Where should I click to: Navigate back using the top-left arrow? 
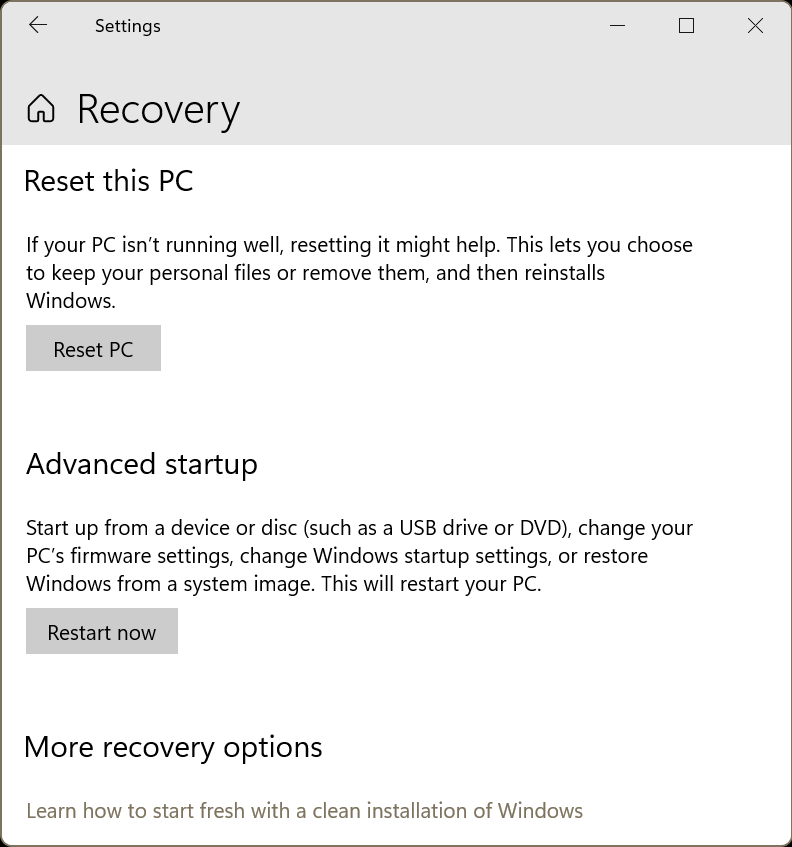[x=38, y=26]
